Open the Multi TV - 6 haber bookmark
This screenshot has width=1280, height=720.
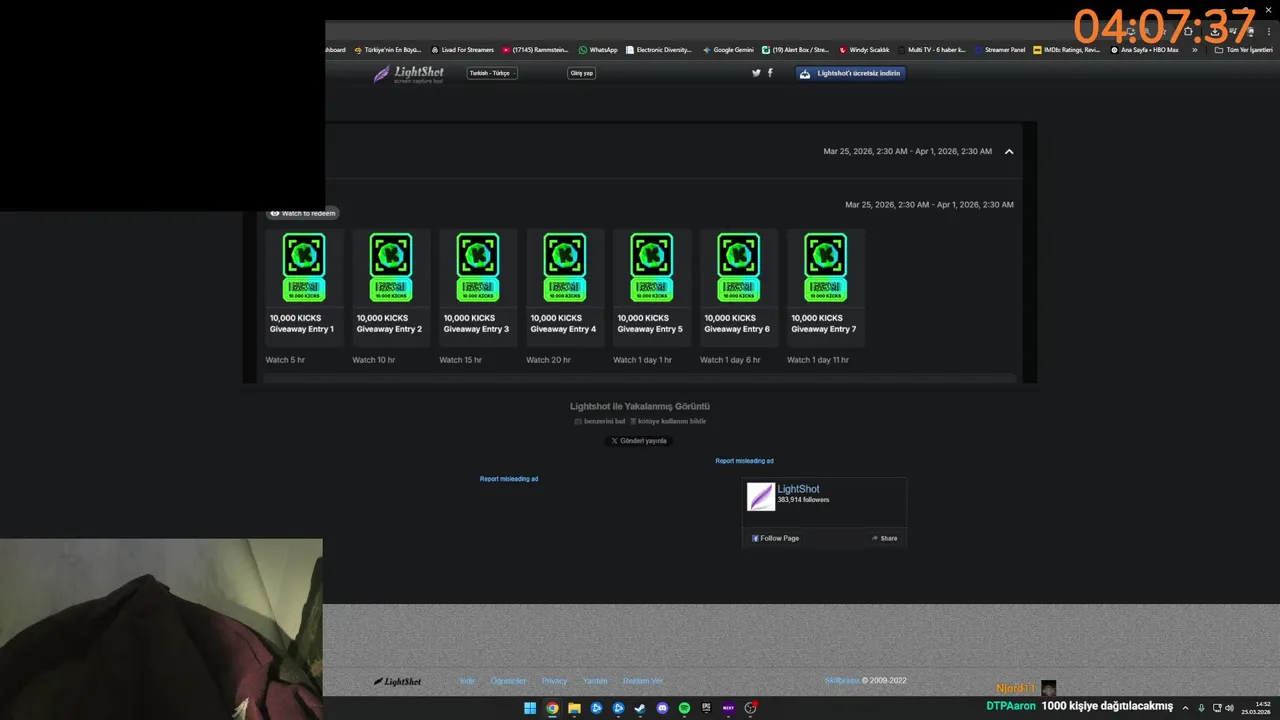click(x=932, y=50)
